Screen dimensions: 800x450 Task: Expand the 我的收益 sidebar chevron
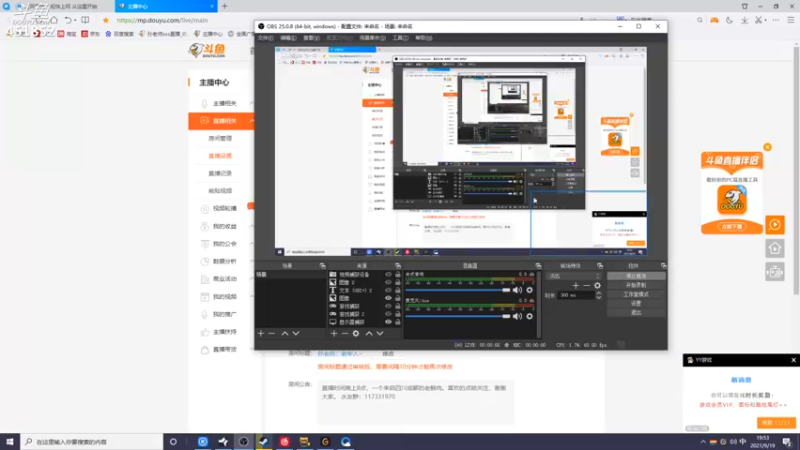coord(252,226)
